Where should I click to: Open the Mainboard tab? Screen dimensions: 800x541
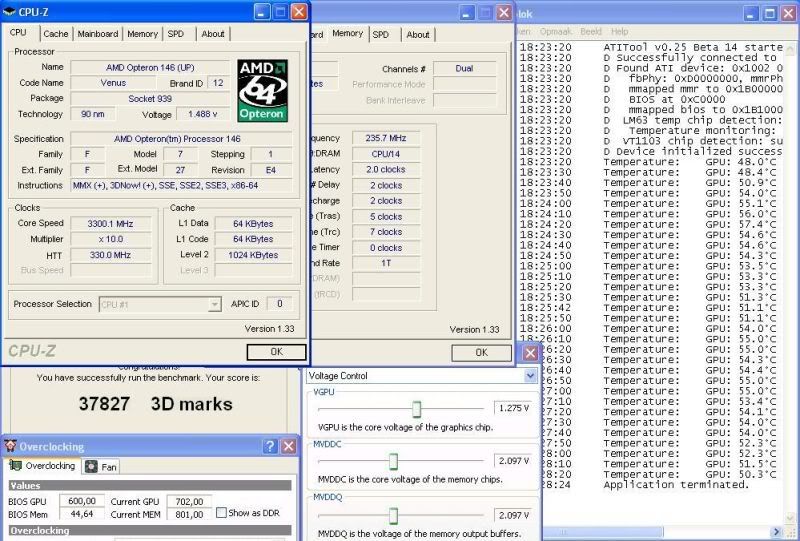coord(98,34)
